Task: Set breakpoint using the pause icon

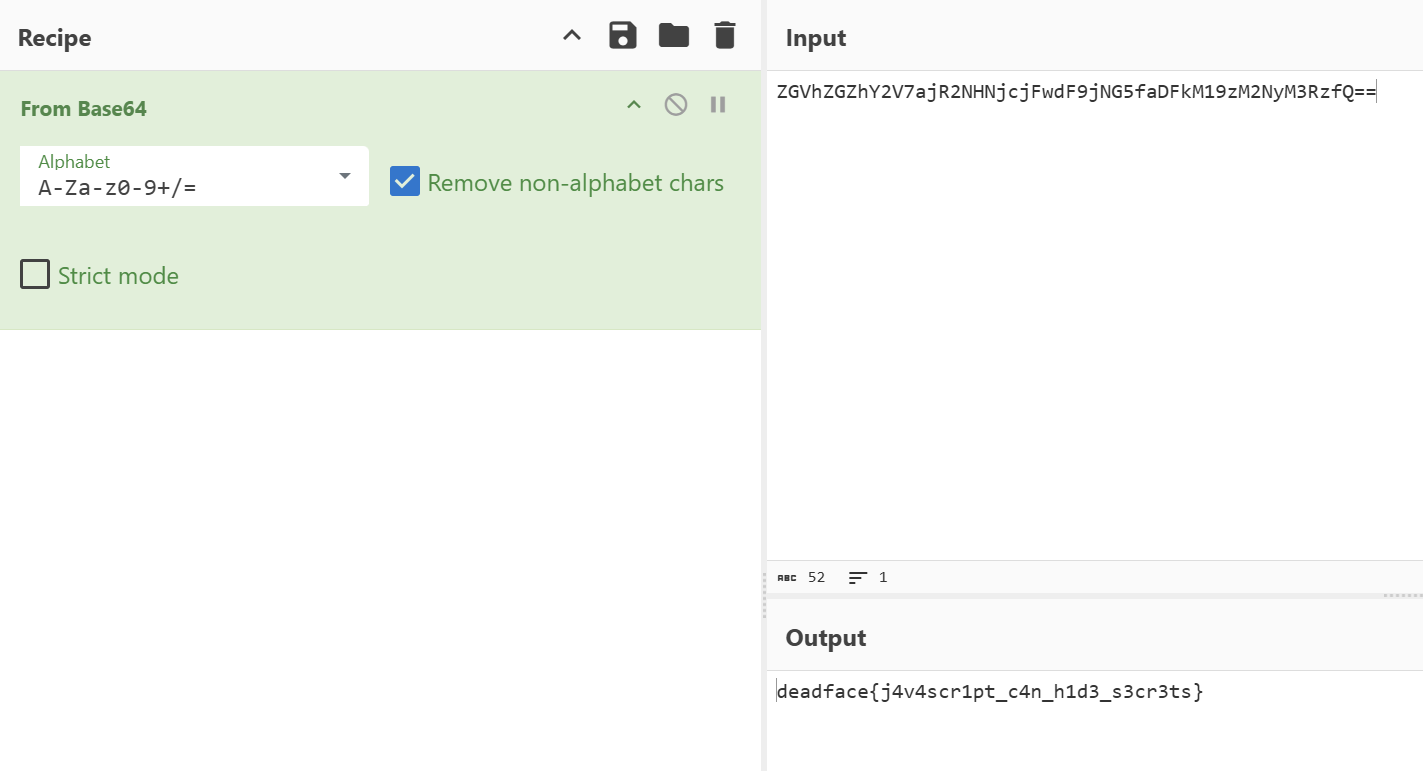Action: [x=718, y=105]
